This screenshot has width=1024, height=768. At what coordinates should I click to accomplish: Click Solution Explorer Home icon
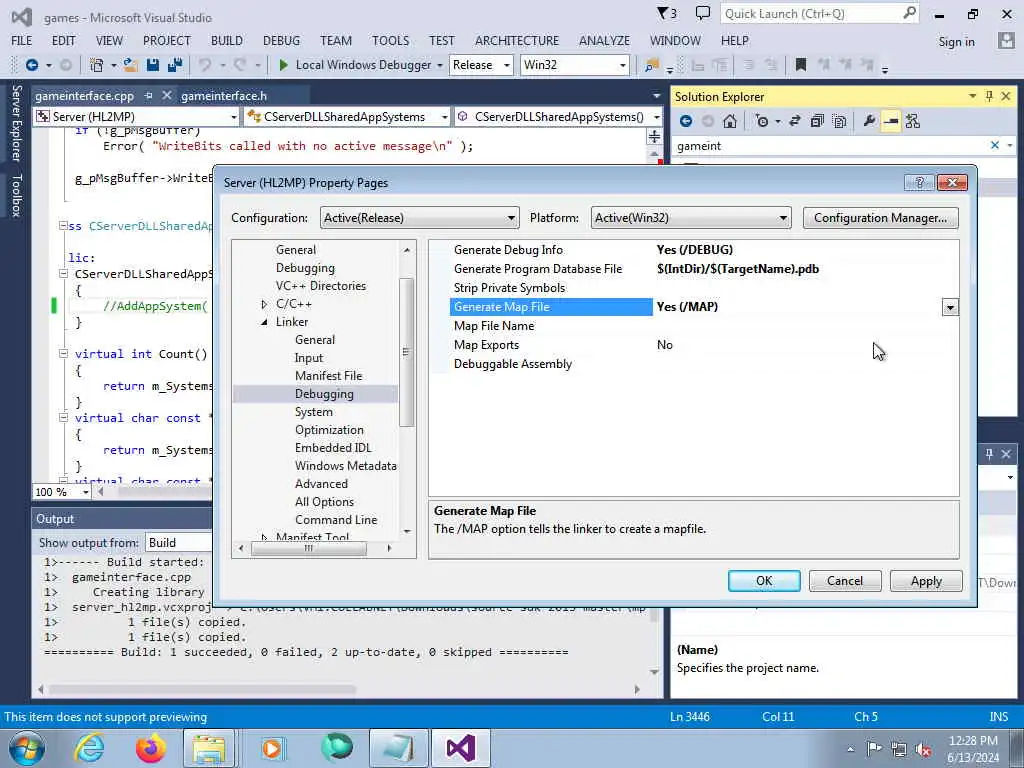point(730,121)
